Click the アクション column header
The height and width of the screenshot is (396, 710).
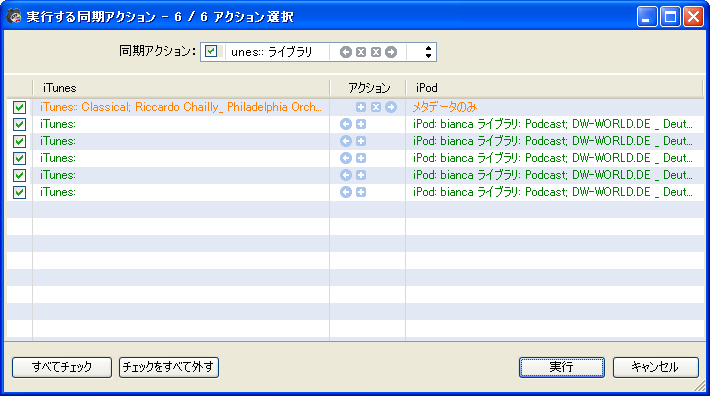(x=368, y=87)
